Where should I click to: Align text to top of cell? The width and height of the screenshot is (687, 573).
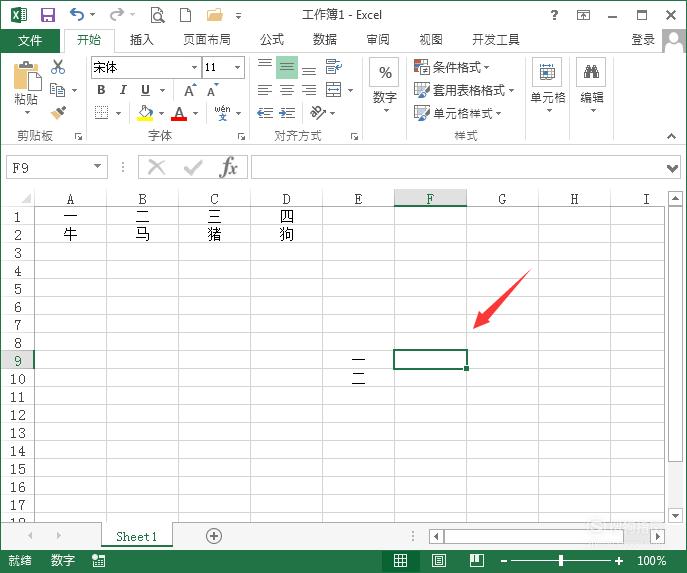coord(265,67)
